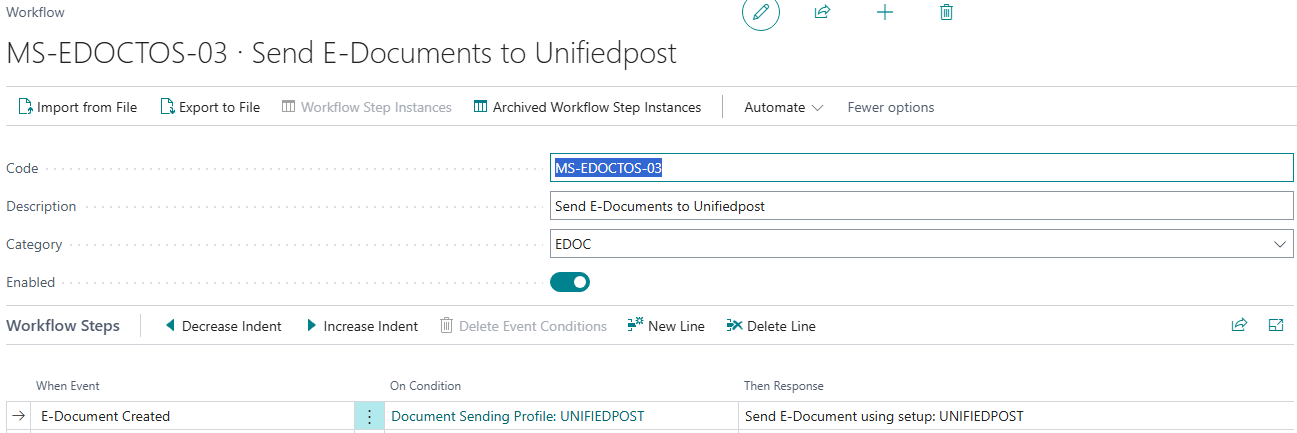
Task: Click the Description input field
Action: pyautogui.click(x=921, y=206)
